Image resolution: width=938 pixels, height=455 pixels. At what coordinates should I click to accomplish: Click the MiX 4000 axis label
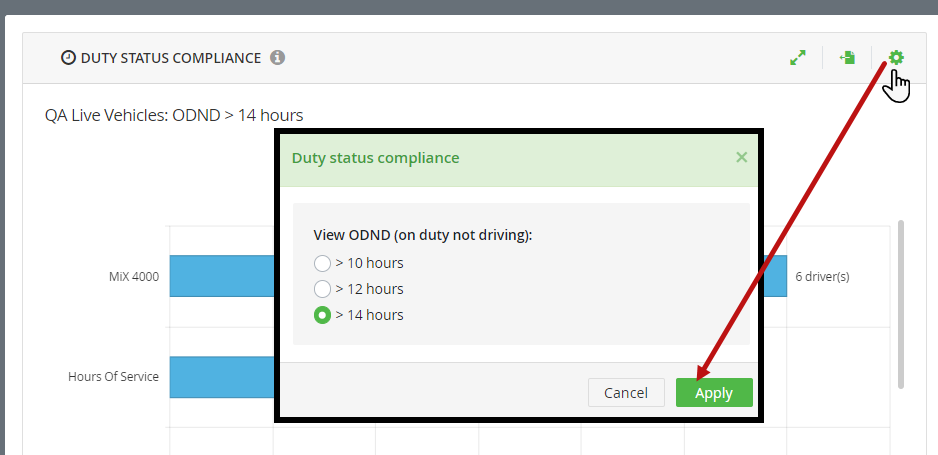[134, 277]
